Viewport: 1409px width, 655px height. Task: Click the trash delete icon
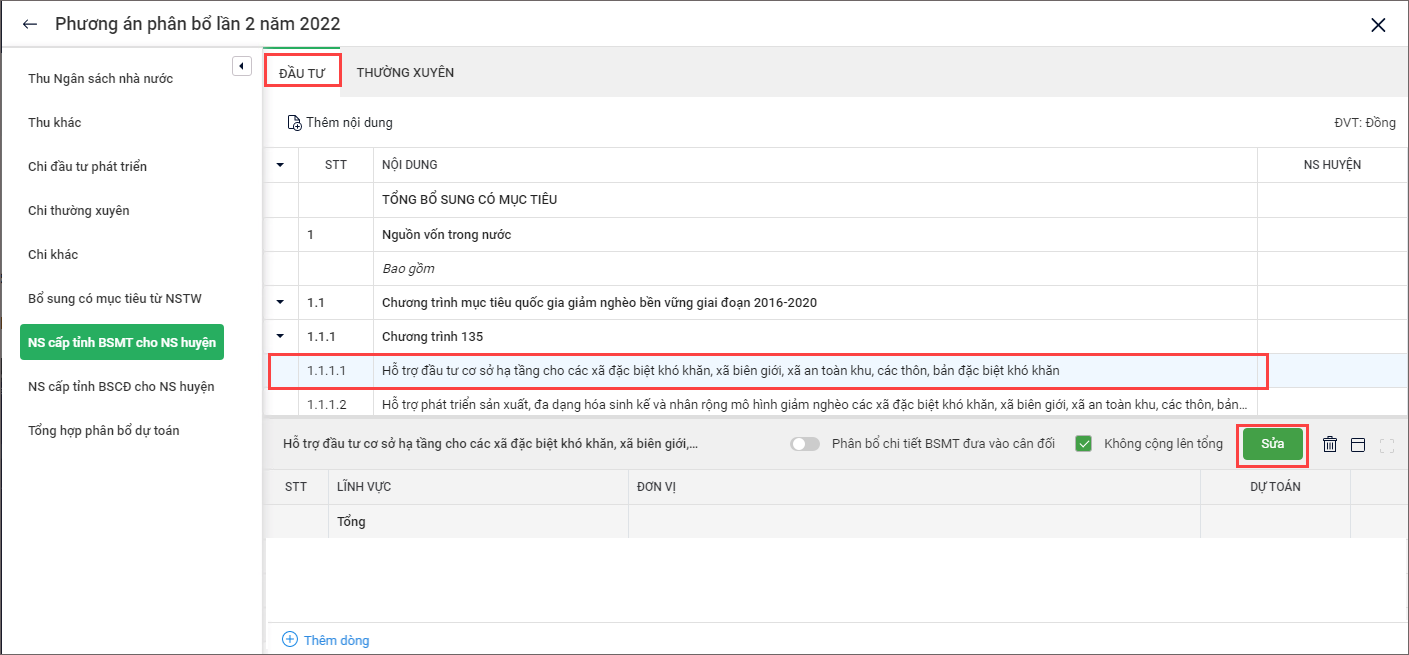click(1329, 445)
